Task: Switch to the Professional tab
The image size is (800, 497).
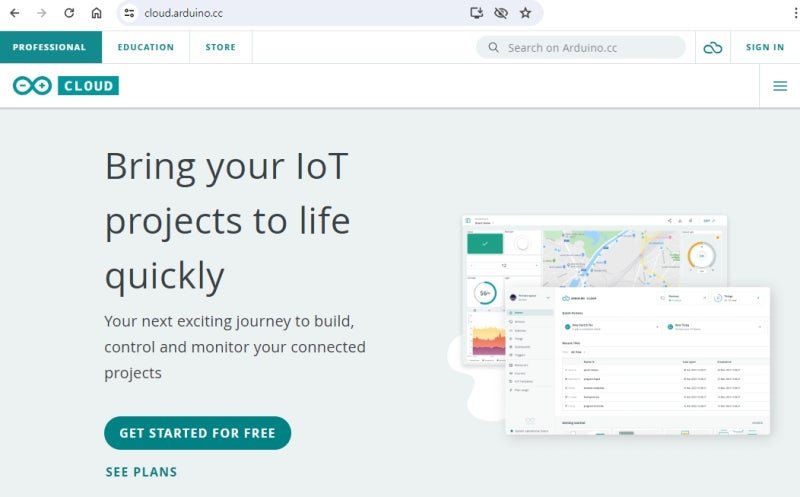Action: 49,47
